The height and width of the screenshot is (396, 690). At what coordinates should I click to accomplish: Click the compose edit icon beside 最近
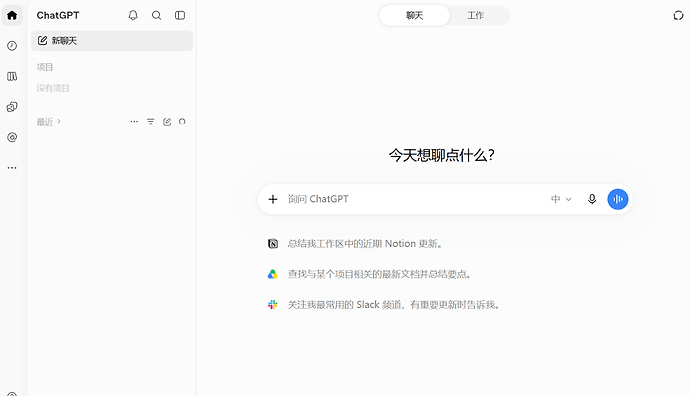coord(167,121)
